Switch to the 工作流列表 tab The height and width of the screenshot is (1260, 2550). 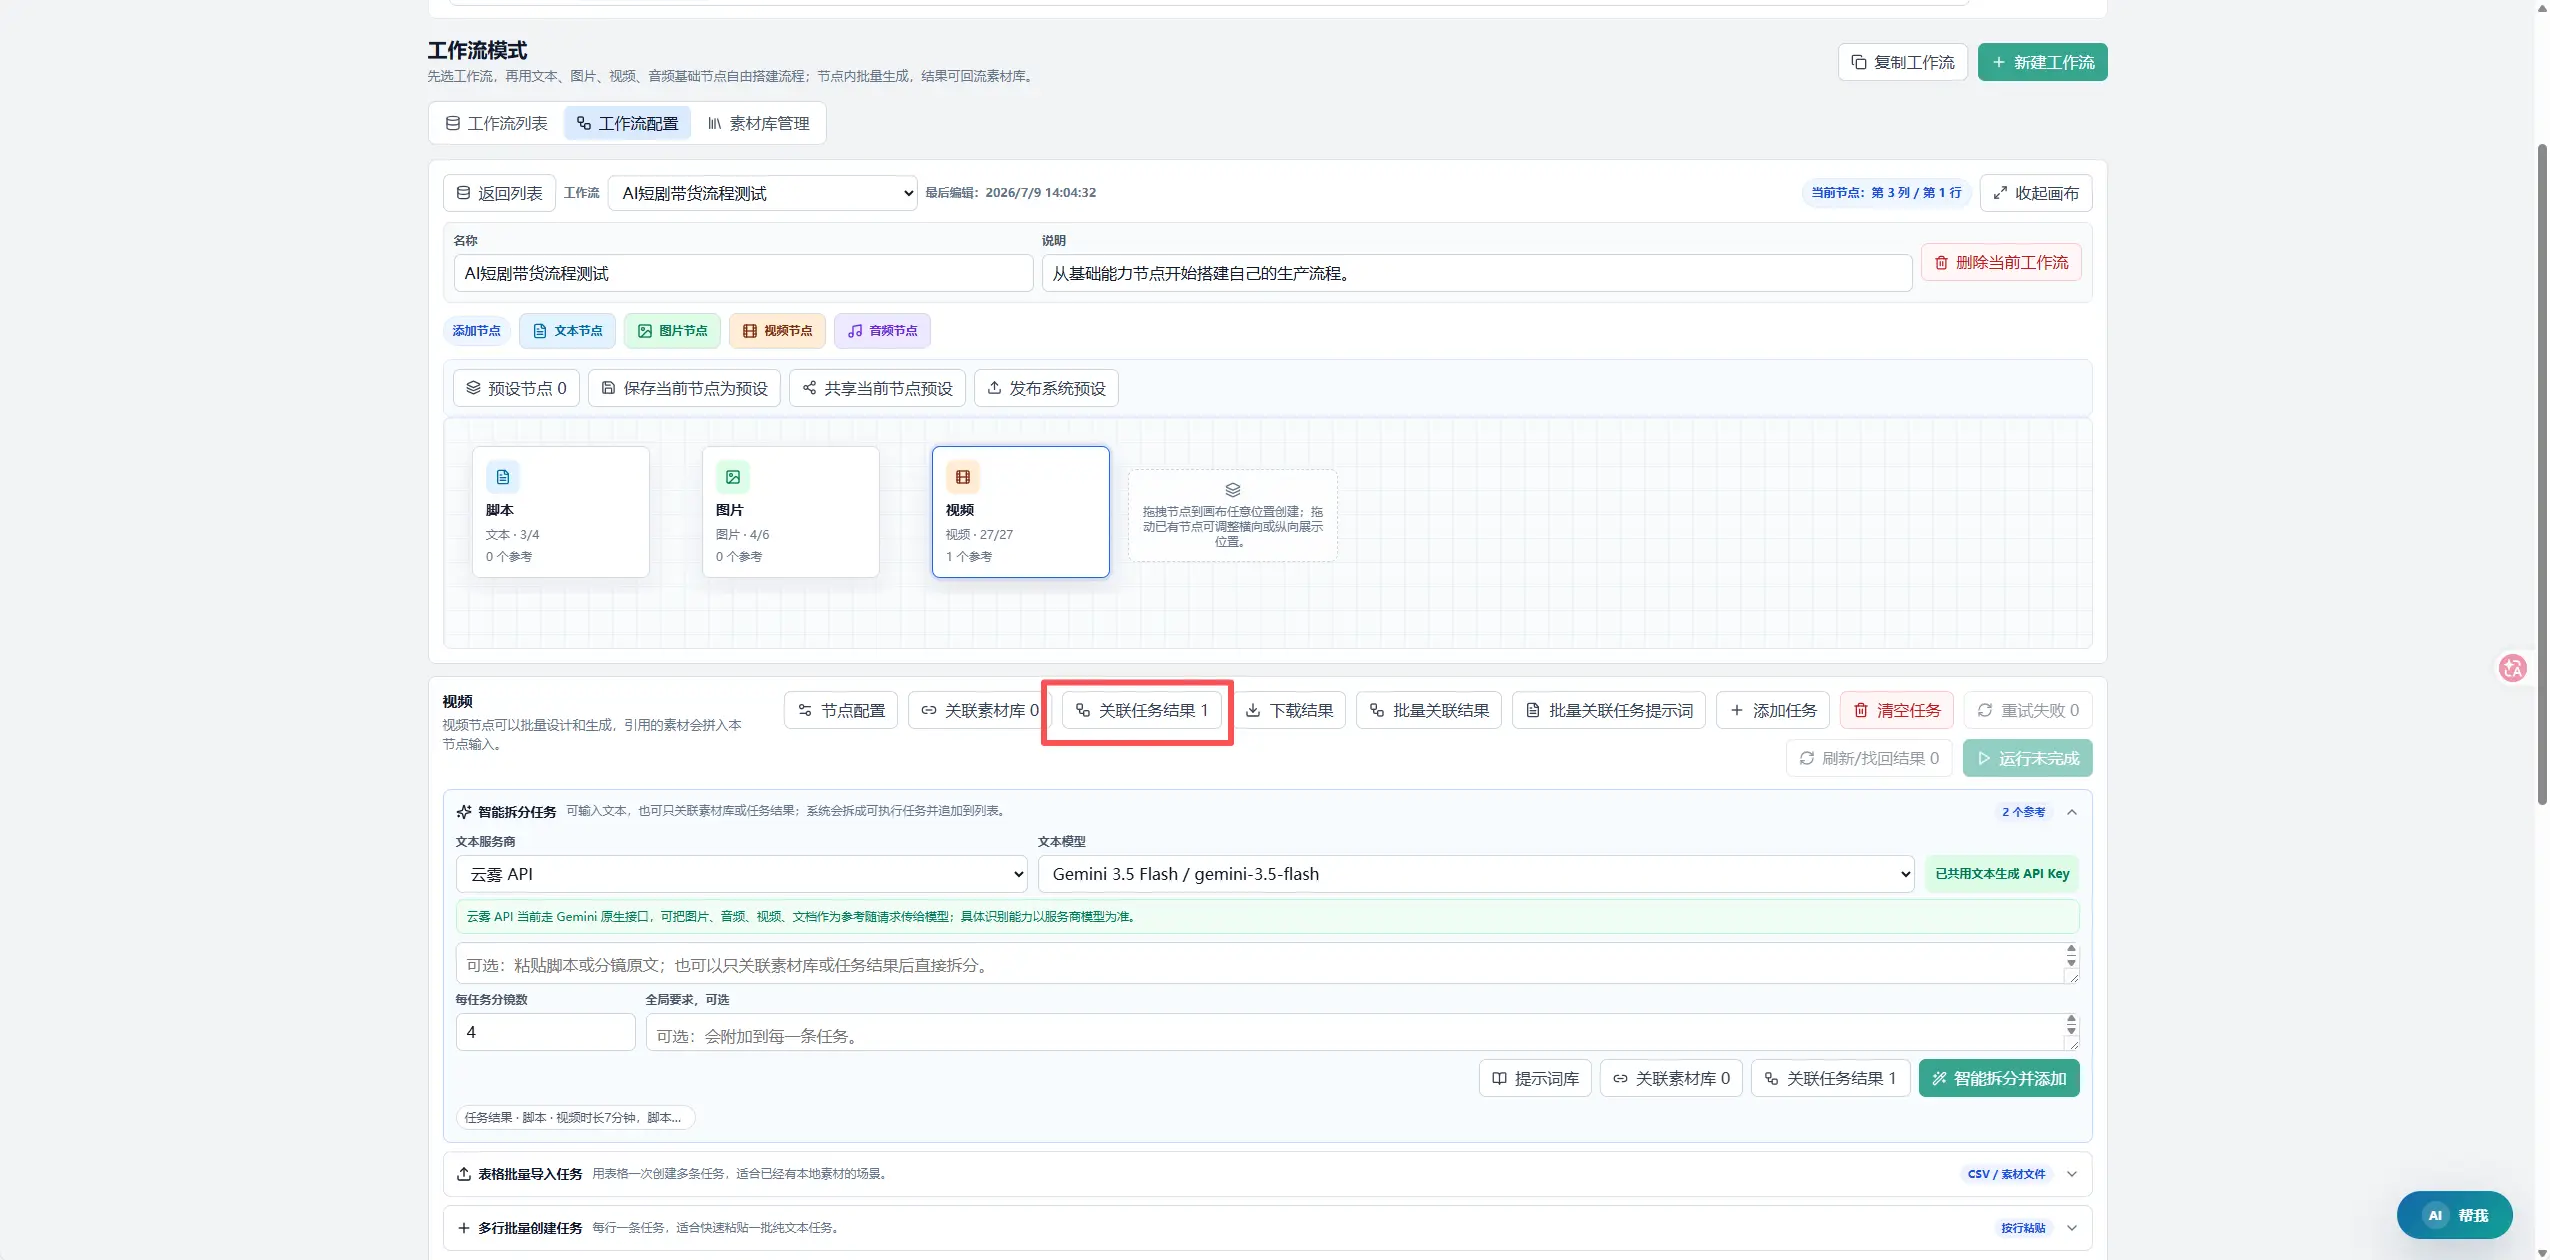pyautogui.click(x=497, y=123)
